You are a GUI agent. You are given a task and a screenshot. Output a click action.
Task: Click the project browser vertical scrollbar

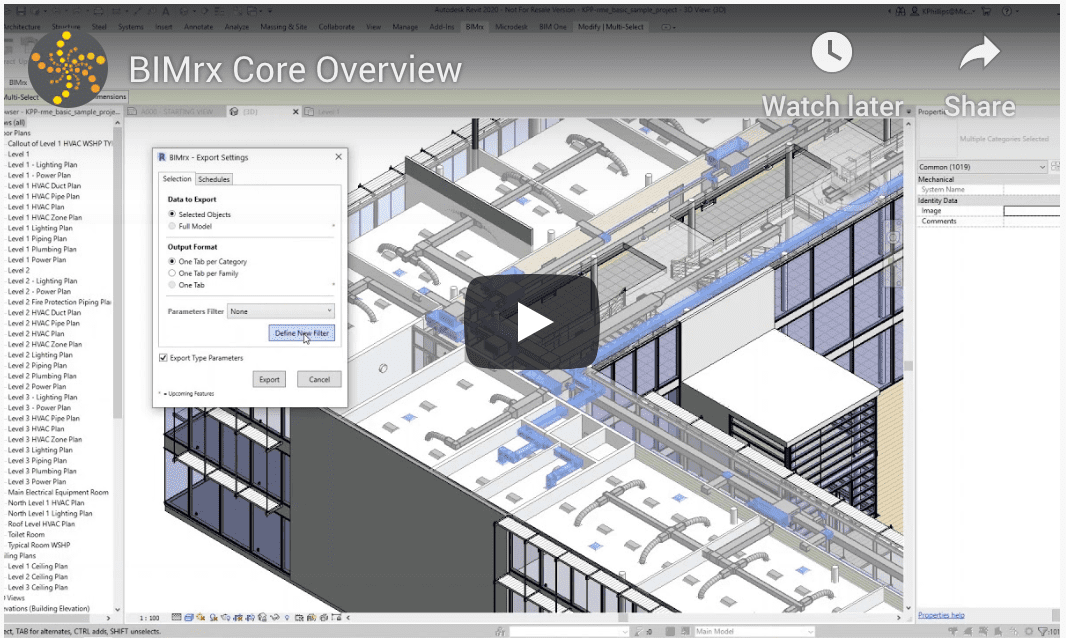[x=117, y=272]
